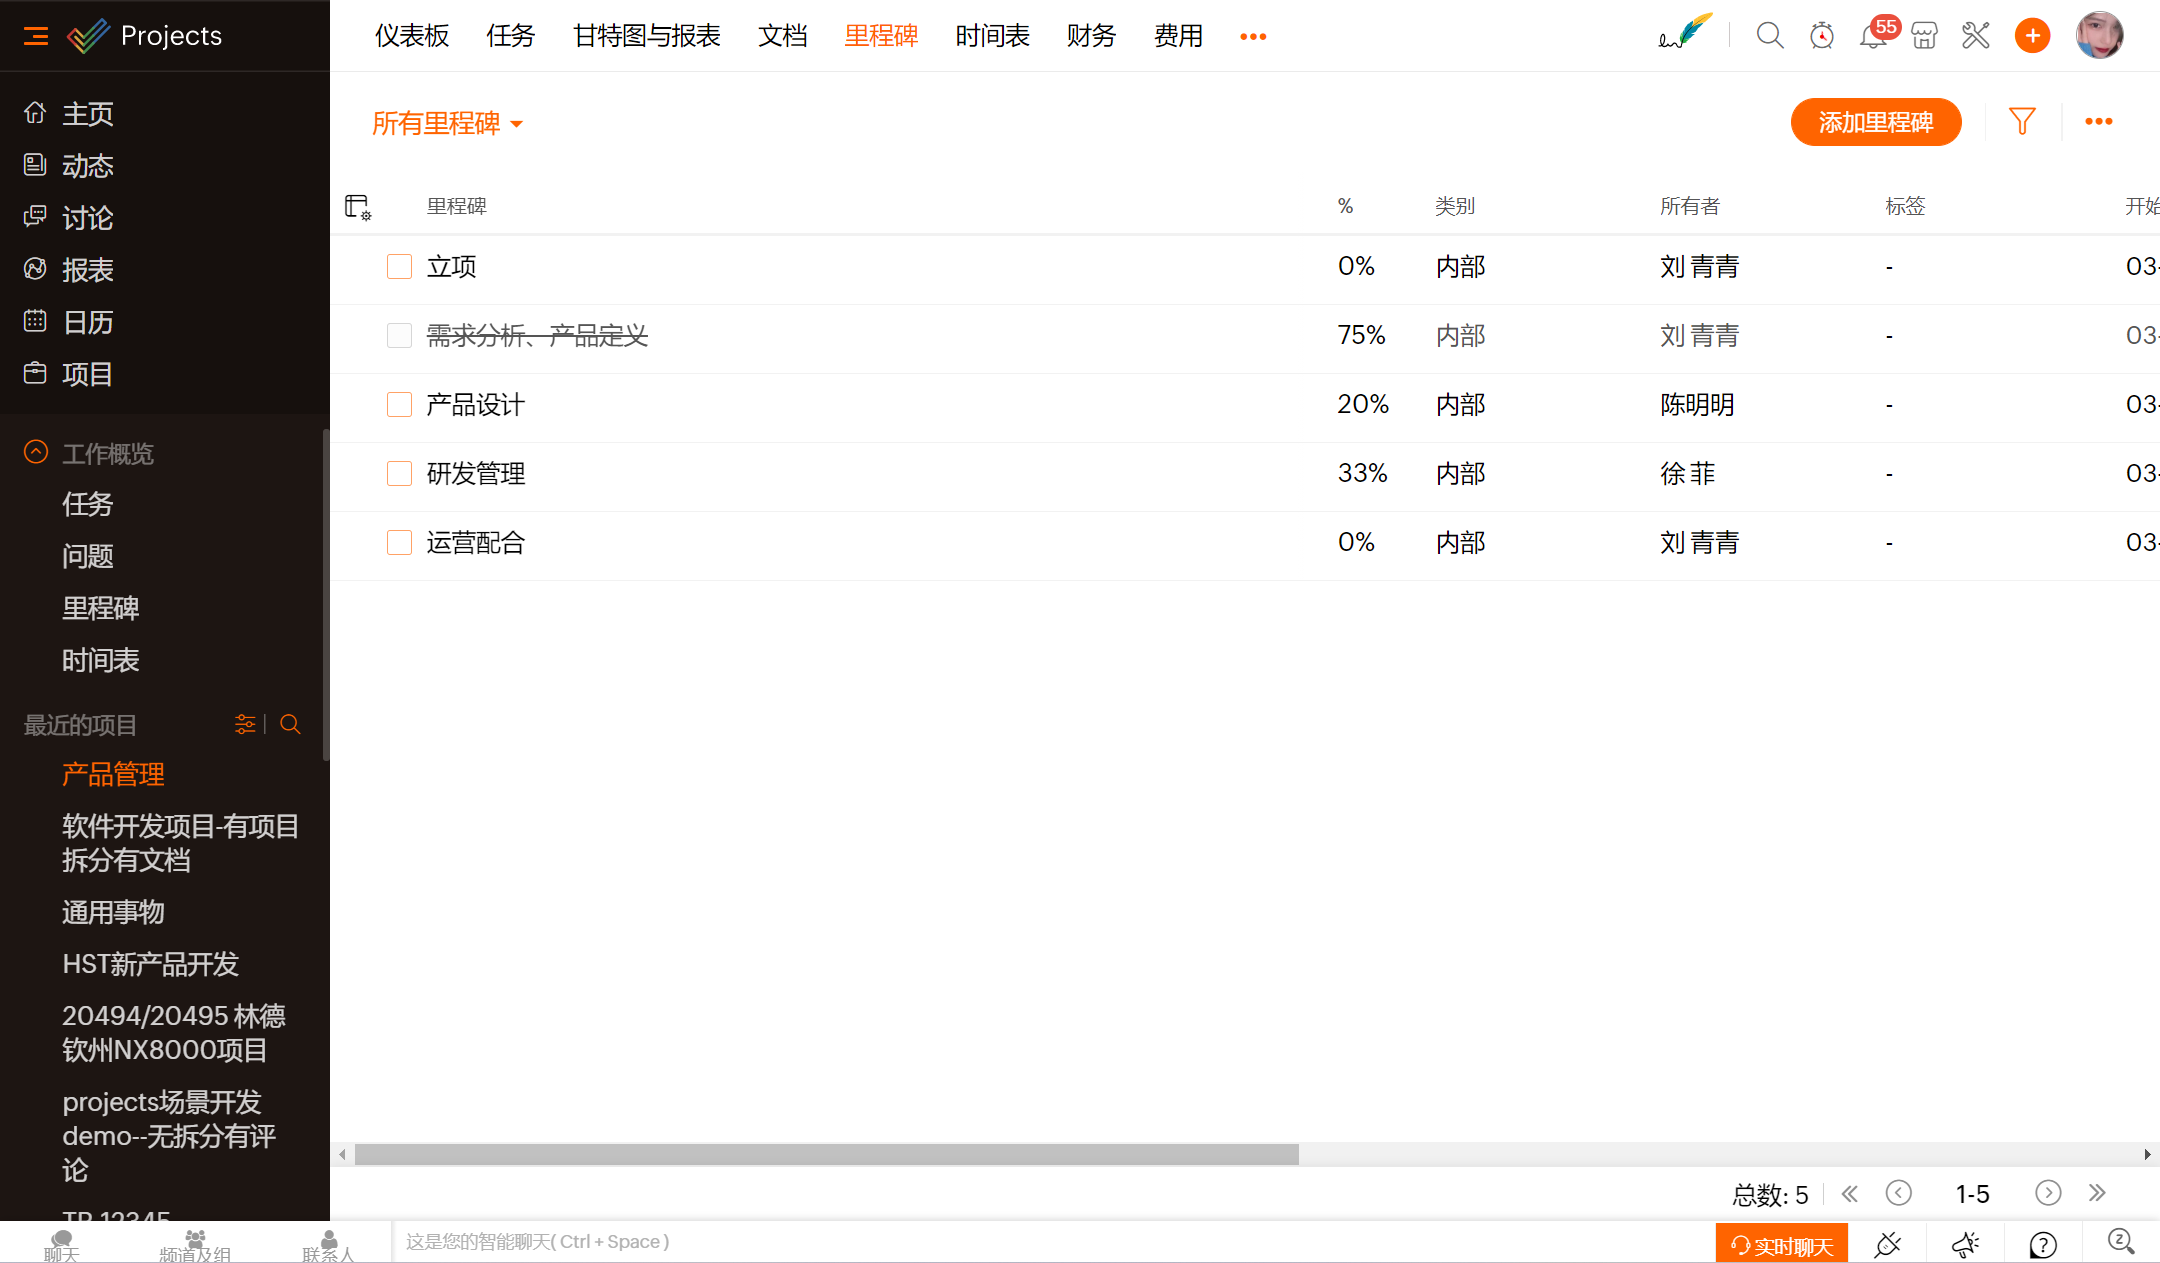
Task: Select the 运营配合 milestone checkbox
Action: coord(399,542)
